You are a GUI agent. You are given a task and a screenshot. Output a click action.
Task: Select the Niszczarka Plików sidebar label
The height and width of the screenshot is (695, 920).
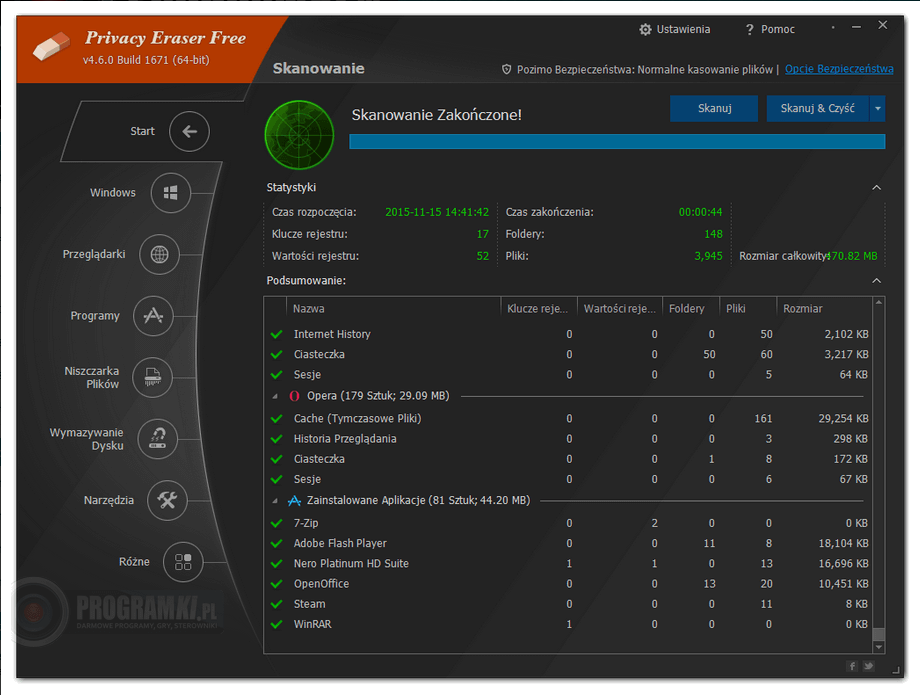[x=92, y=378]
